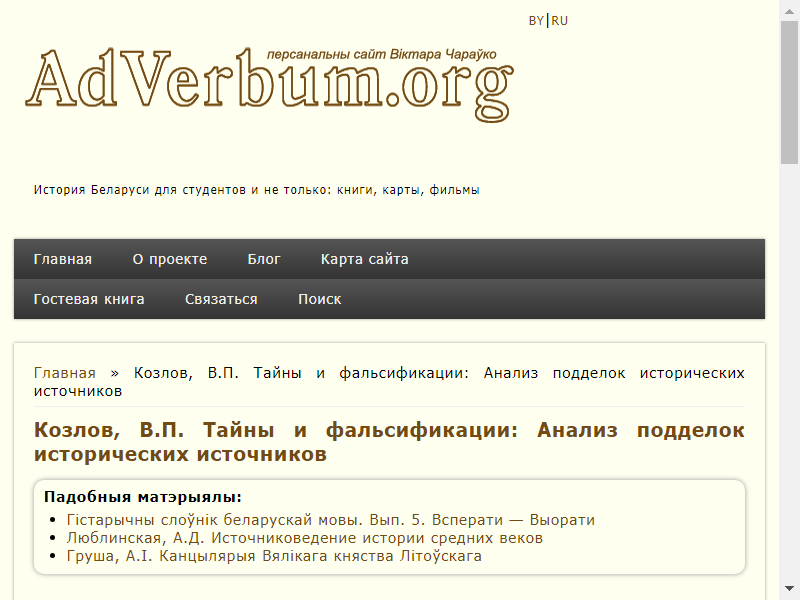Click the site tagline История Беларуси для студентов
This screenshot has height=600, width=800.
257,189
